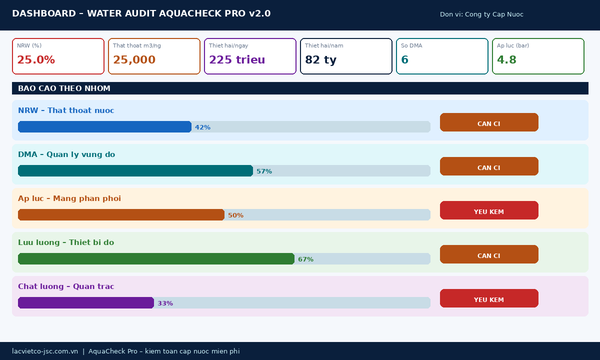Open the Thiet hai/nam 82 ty card
600x360 pixels.
(346, 56)
